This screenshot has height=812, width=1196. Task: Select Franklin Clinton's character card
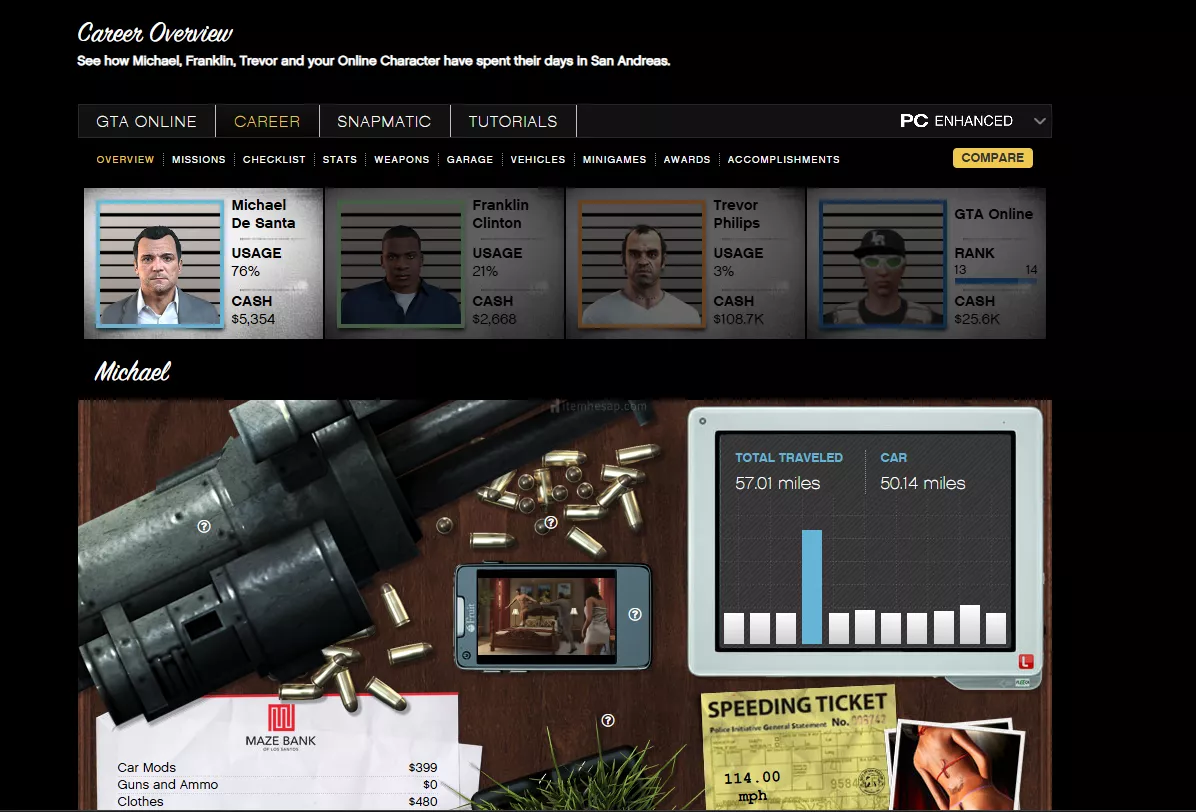pos(444,264)
